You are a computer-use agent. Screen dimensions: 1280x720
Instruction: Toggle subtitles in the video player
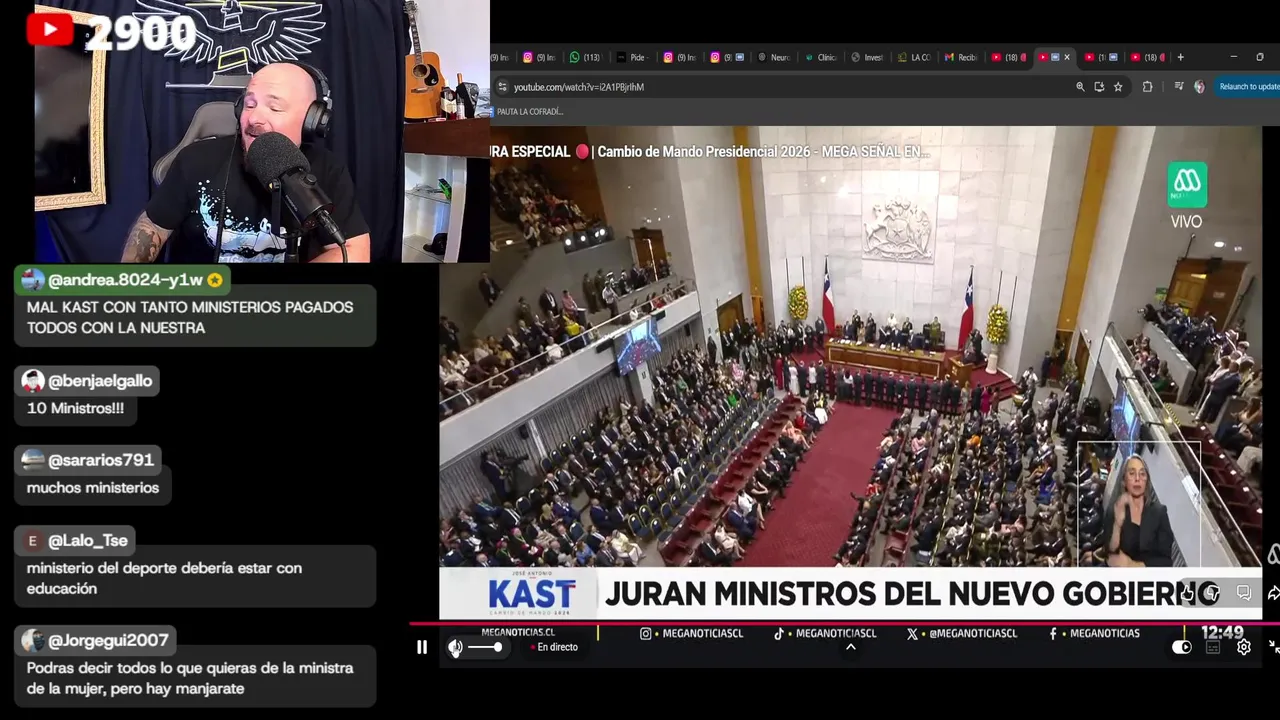point(1213,647)
